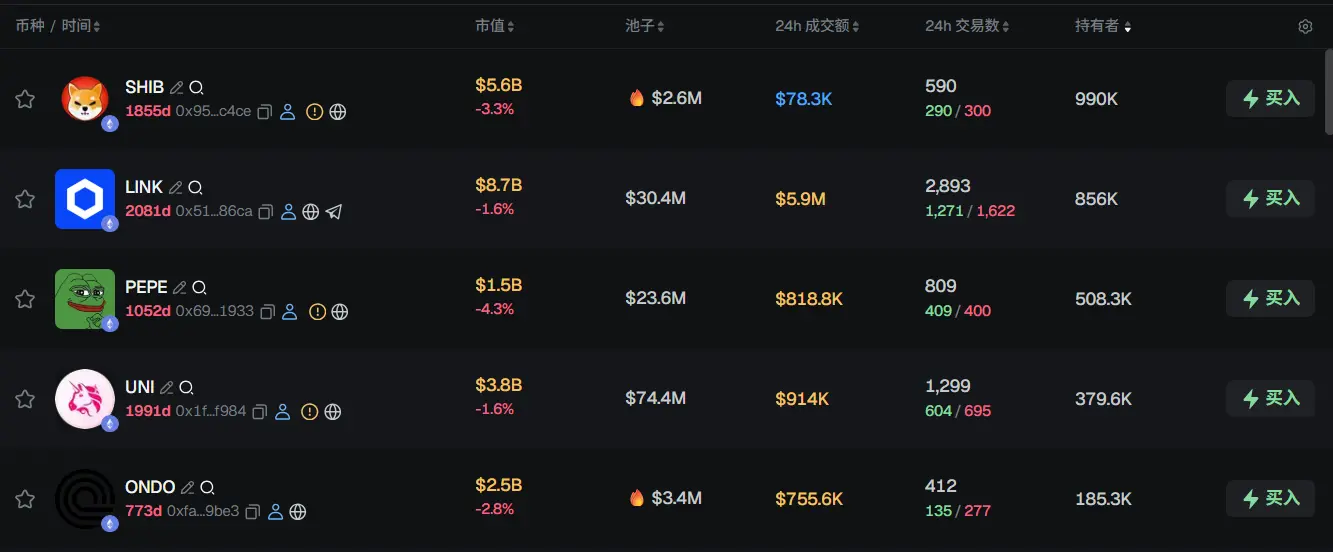Viewport: 1333px width, 552px height.
Task: Open the PEPE frog token logo
Action: click(84, 299)
